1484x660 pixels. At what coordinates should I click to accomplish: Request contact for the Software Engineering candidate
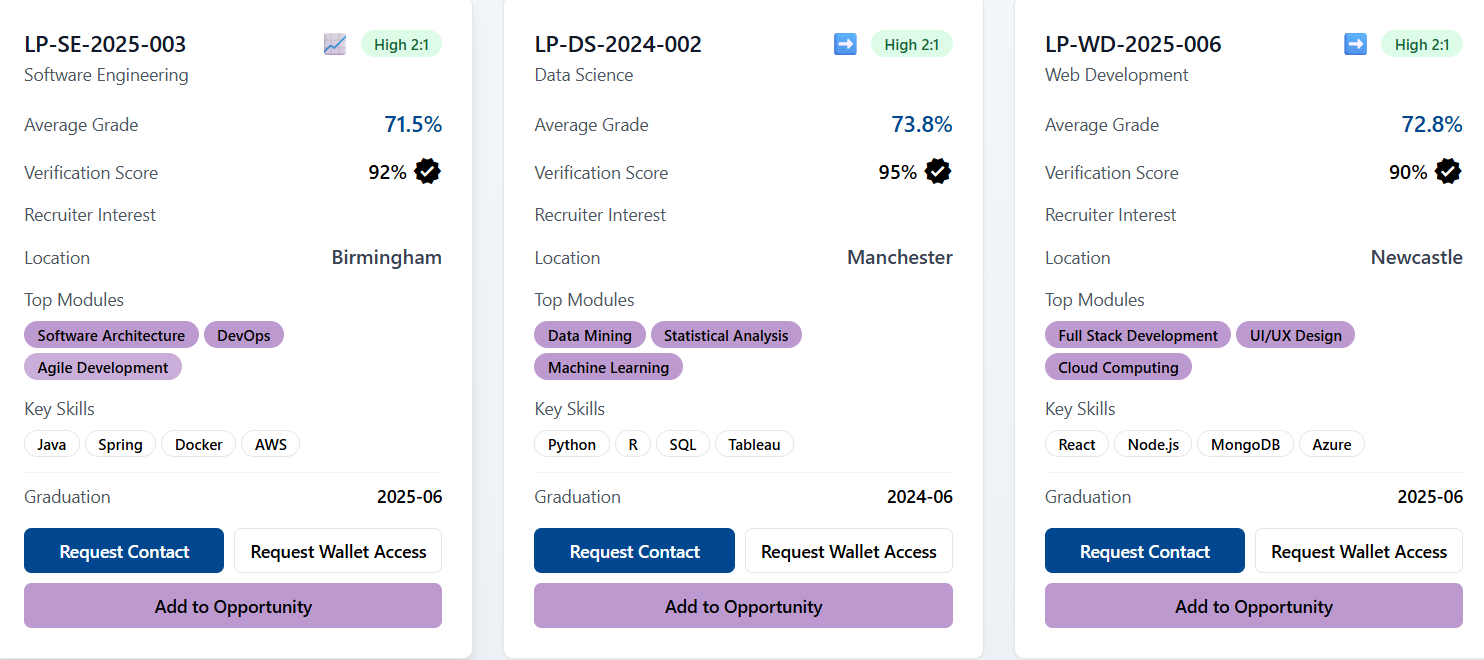point(124,551)
